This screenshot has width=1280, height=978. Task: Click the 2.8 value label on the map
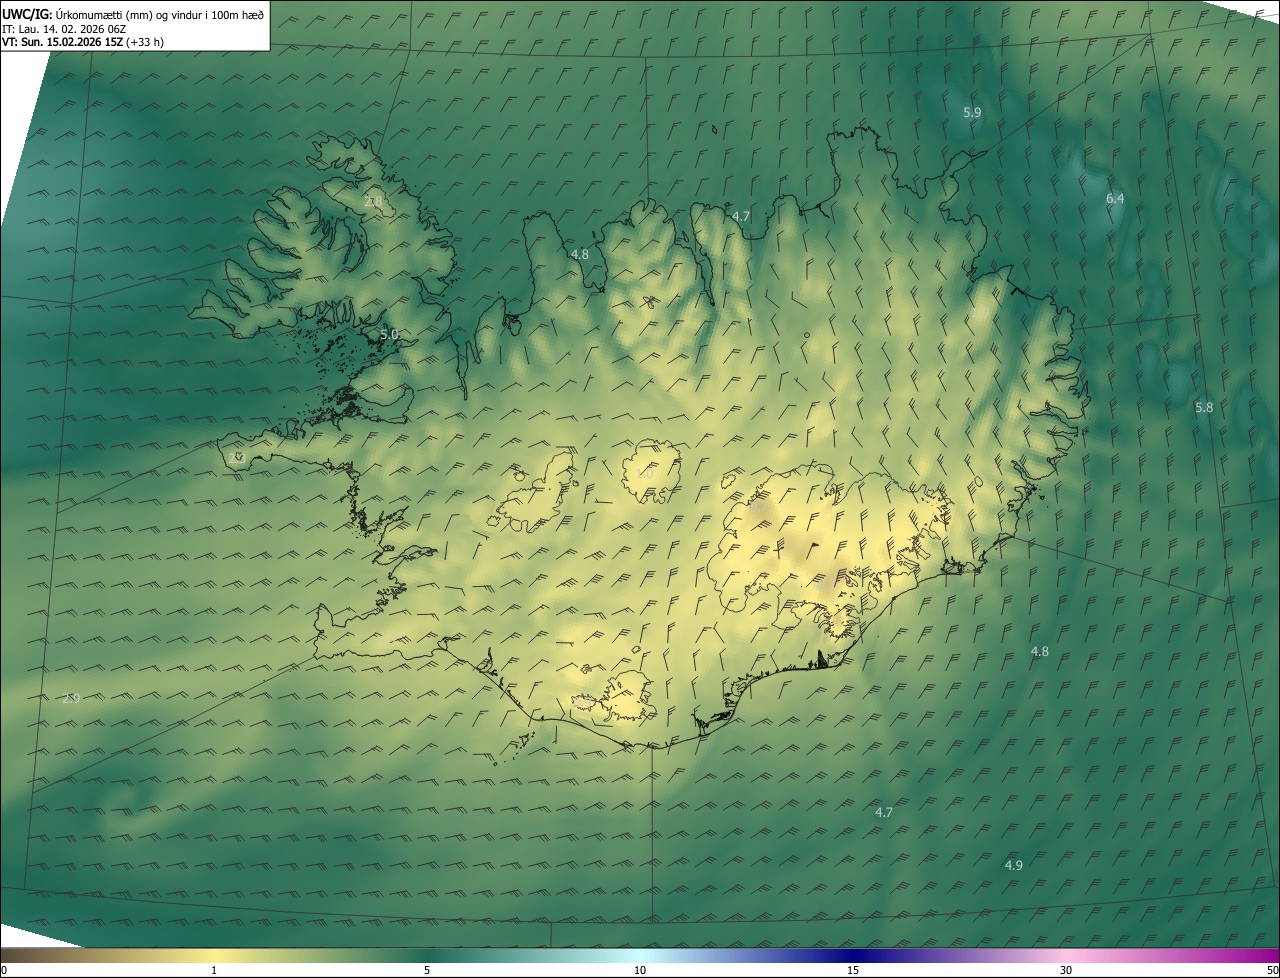click(373, 202)
